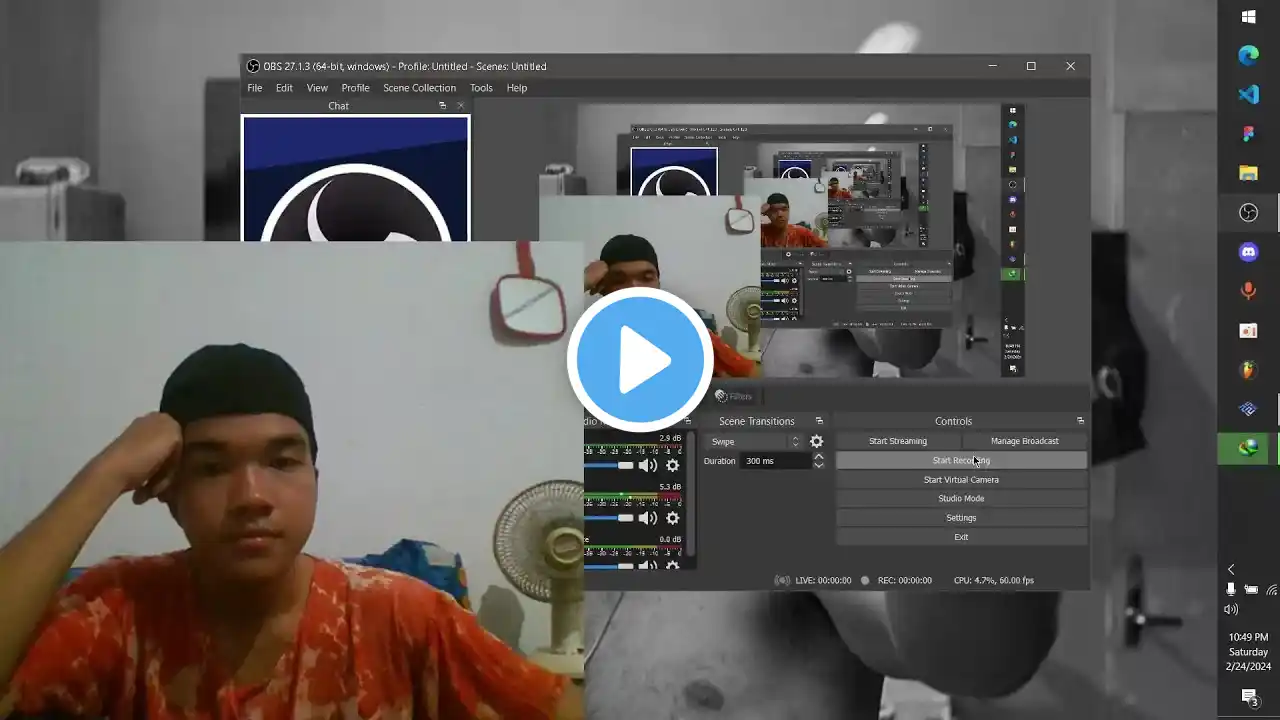Click the Duration 300 ms field
This screenshot has height=720, width=1280.
777,461
